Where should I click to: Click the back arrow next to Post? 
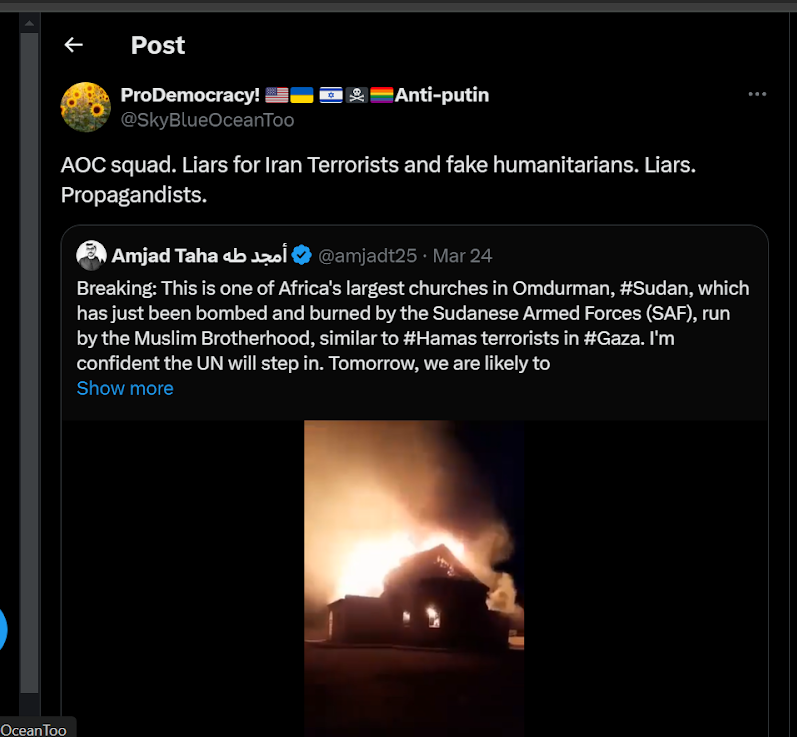click(x=73, y=45)
